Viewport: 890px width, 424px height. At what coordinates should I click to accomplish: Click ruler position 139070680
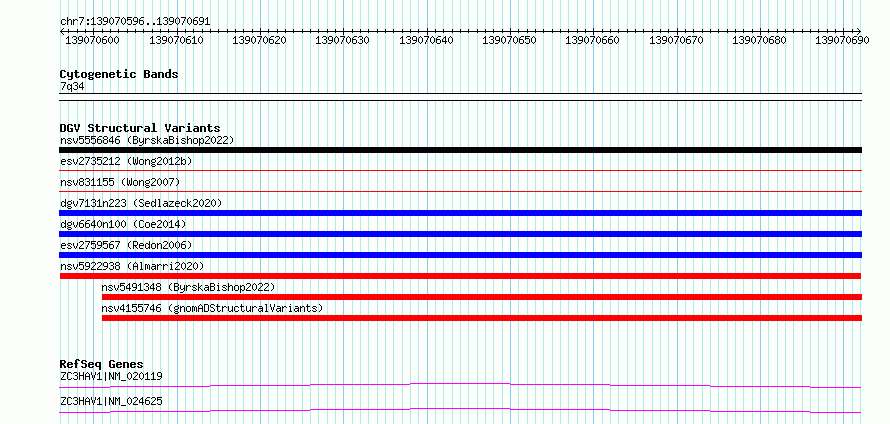[x=759, y=40]
